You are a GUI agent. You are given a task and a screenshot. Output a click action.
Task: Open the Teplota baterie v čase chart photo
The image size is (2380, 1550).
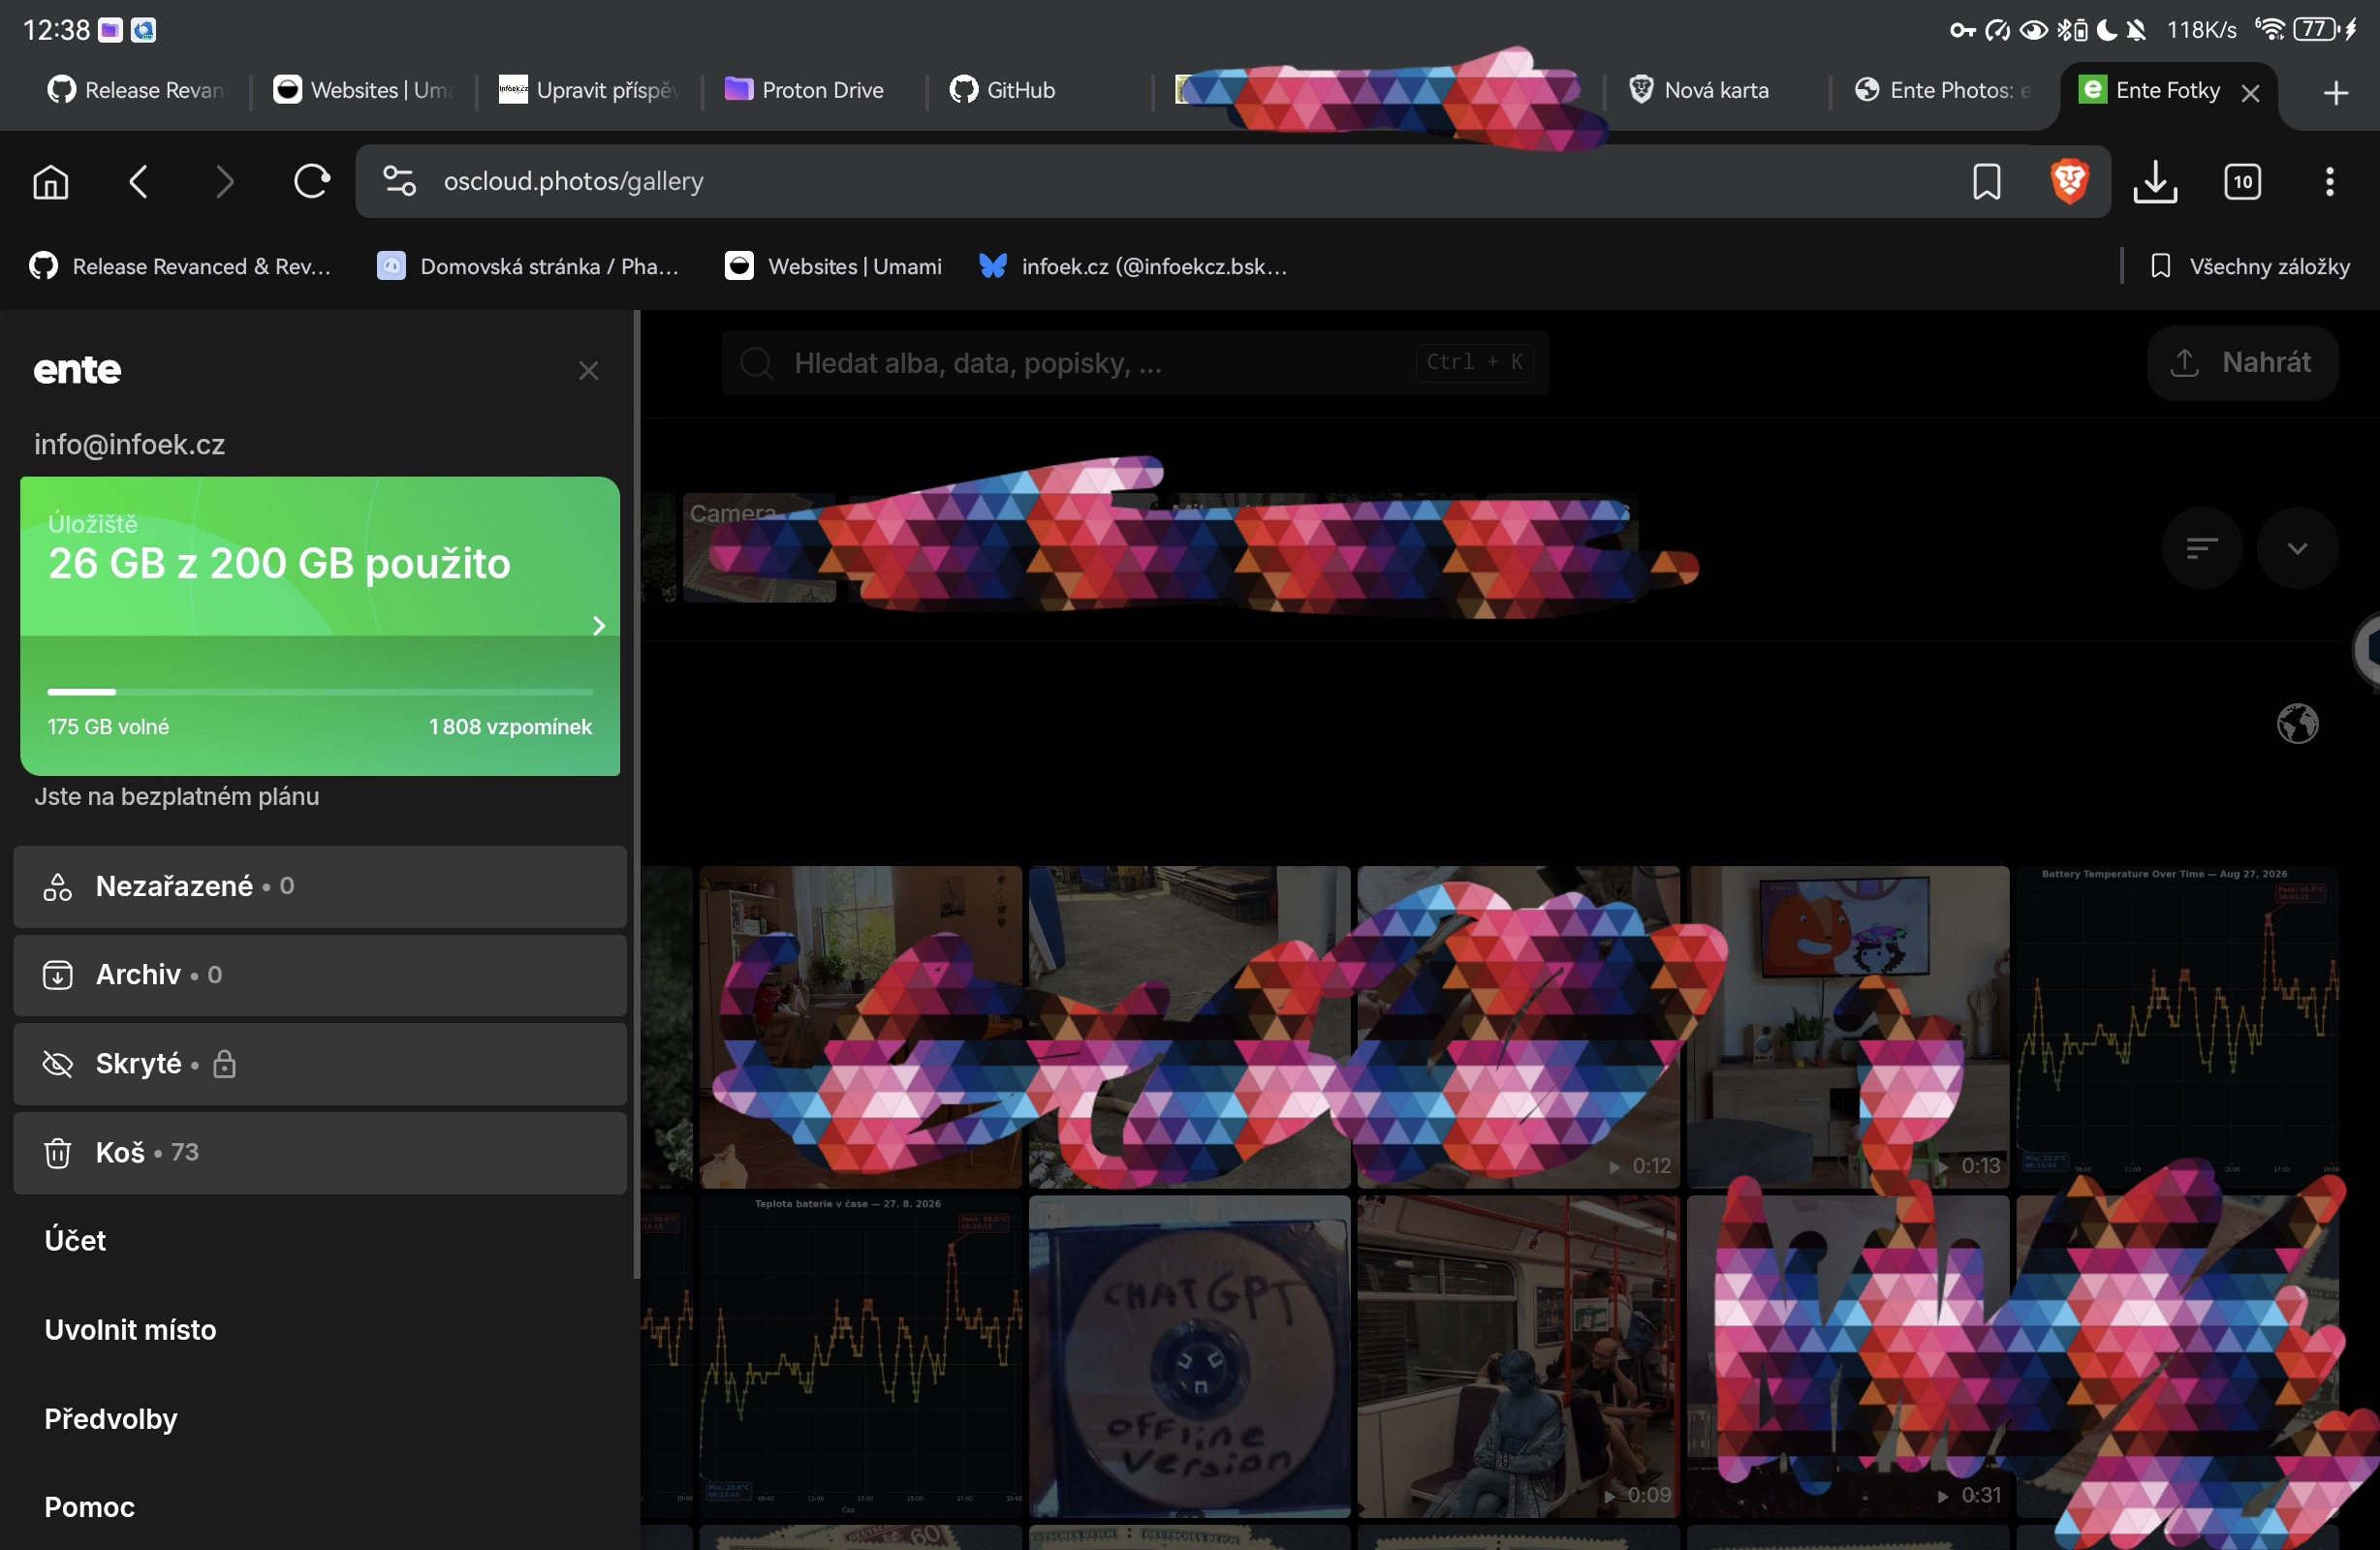[860, 1357]
